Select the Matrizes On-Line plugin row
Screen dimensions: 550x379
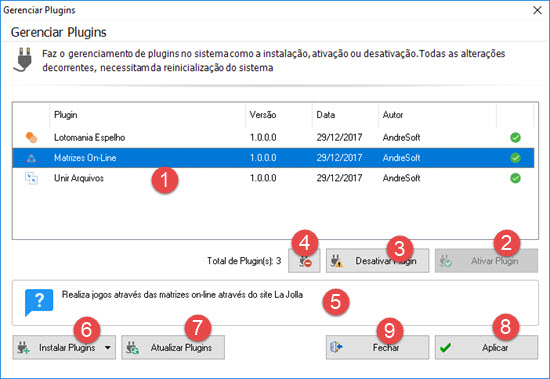click(273, 158)
